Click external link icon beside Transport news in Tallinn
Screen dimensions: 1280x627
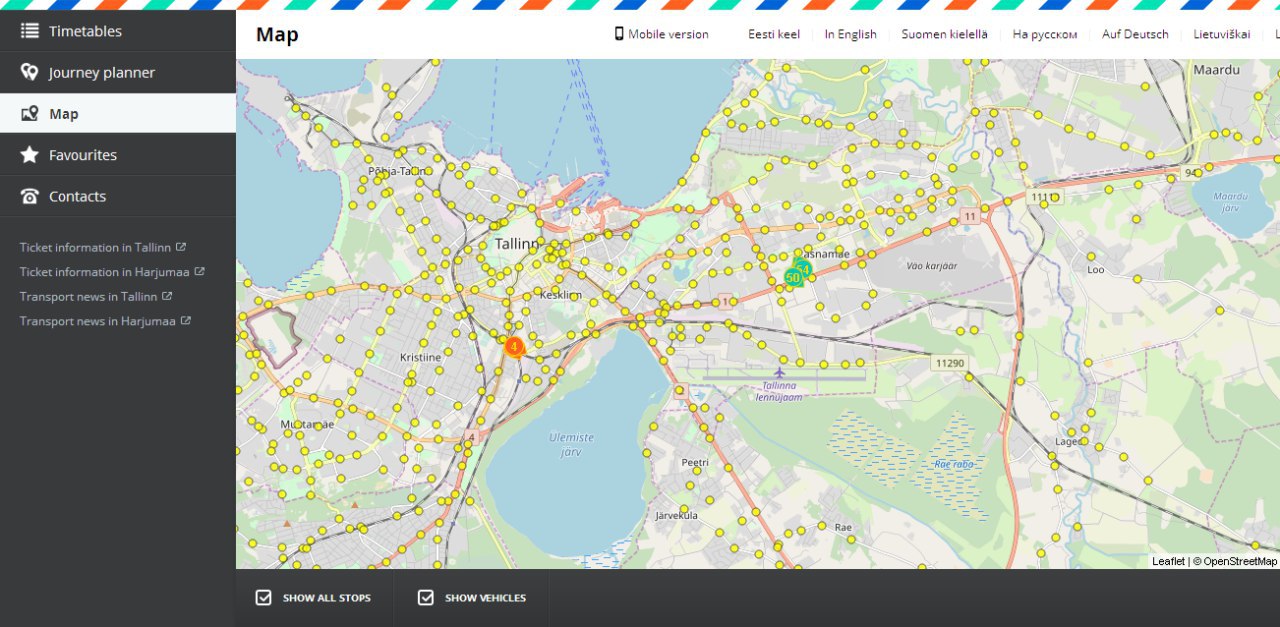coord(167,296)
